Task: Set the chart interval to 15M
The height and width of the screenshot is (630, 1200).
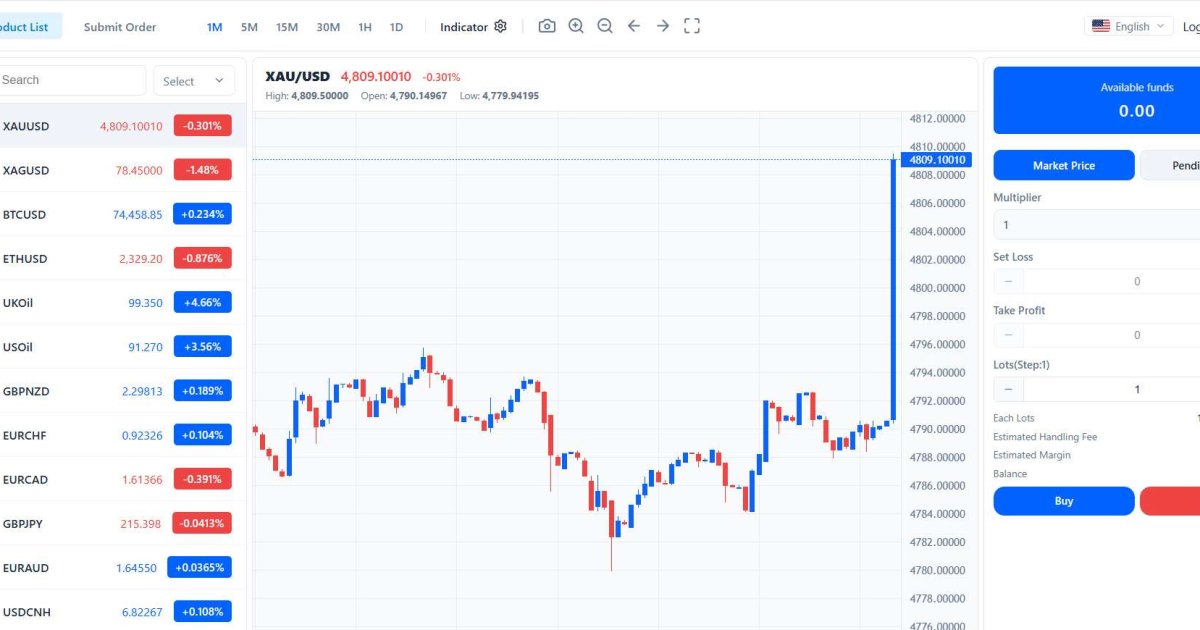Action: (x=287, y=27)
